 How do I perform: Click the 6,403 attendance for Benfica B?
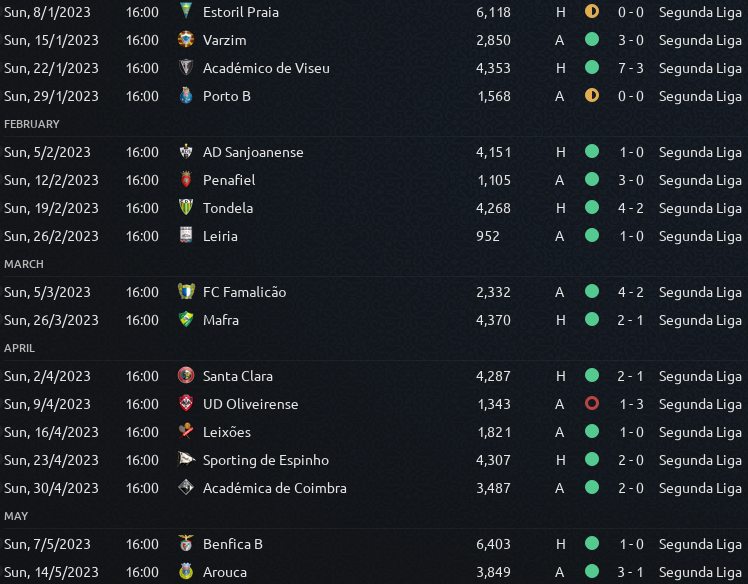(x=493, y=544)
